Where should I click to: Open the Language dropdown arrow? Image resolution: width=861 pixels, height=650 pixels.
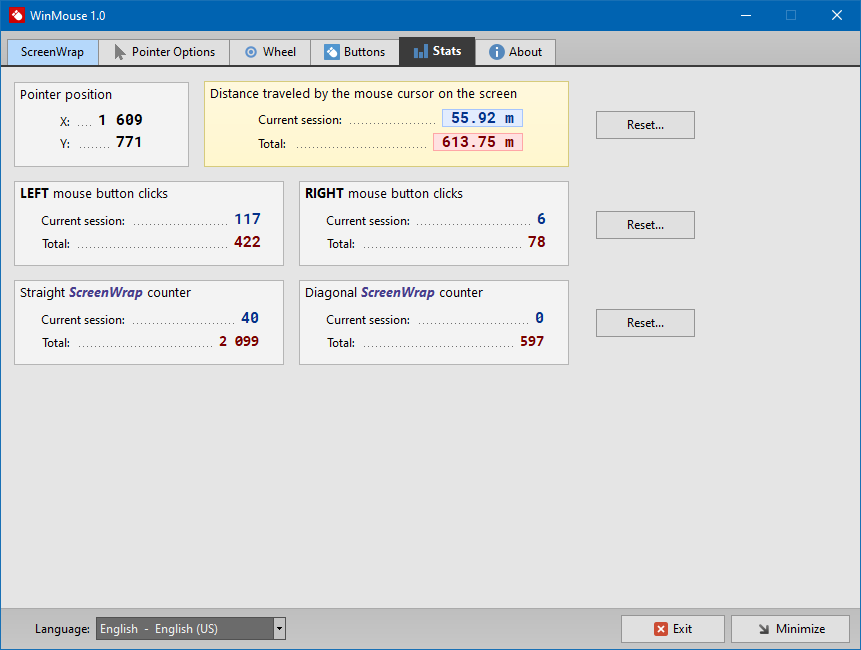click(279, 629)
